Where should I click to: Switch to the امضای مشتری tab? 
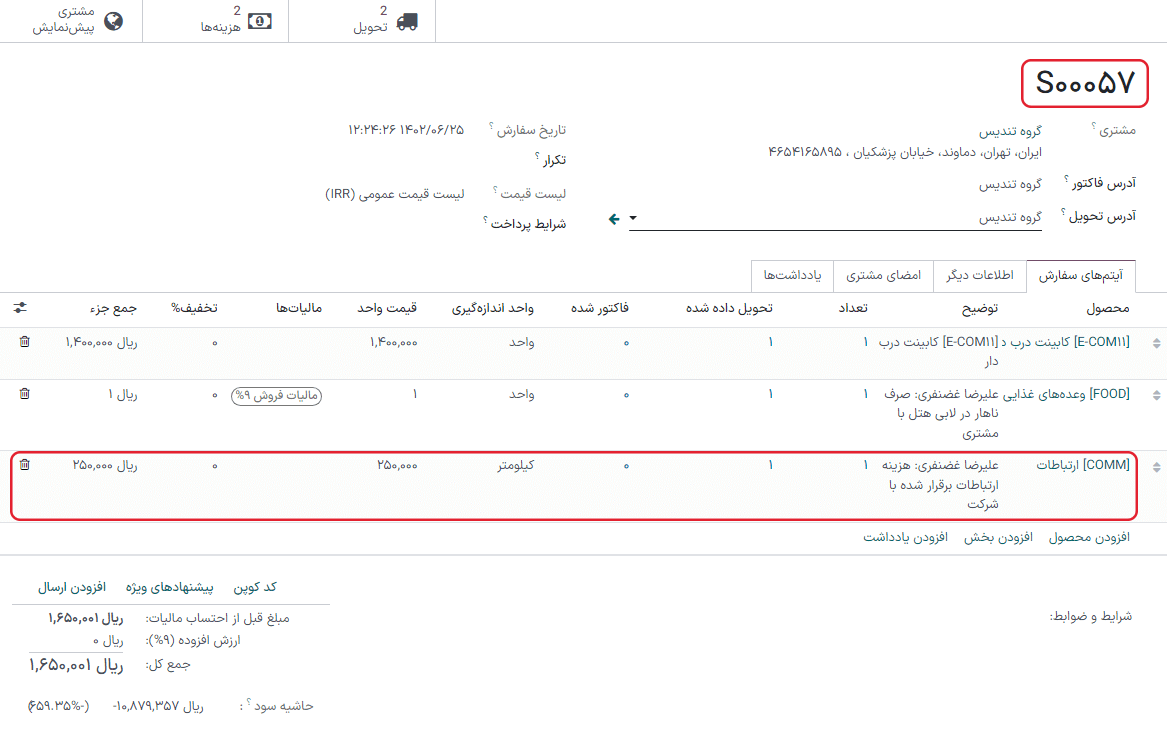[883, 276]
